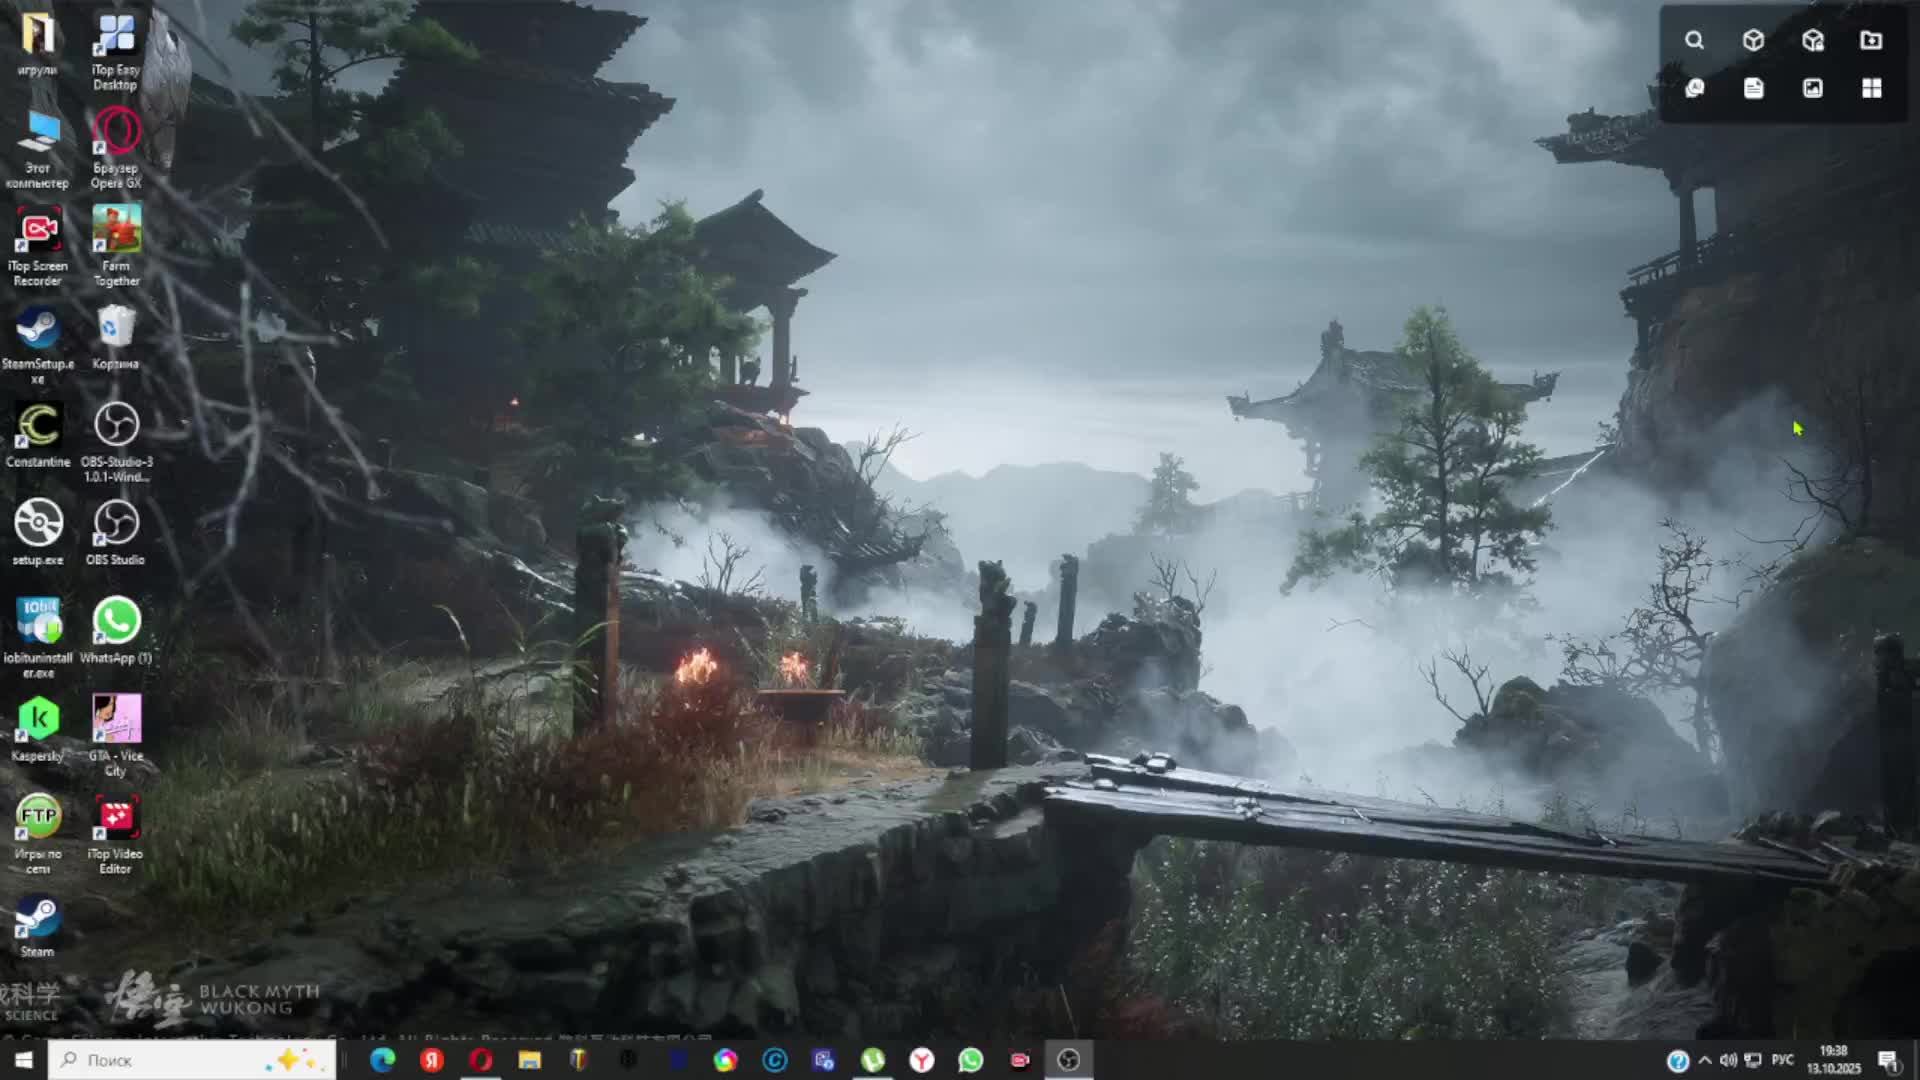Select the Корзина recycle bin icon
The width and height of the screenshot is (1920, 1080).
point(116,336)
